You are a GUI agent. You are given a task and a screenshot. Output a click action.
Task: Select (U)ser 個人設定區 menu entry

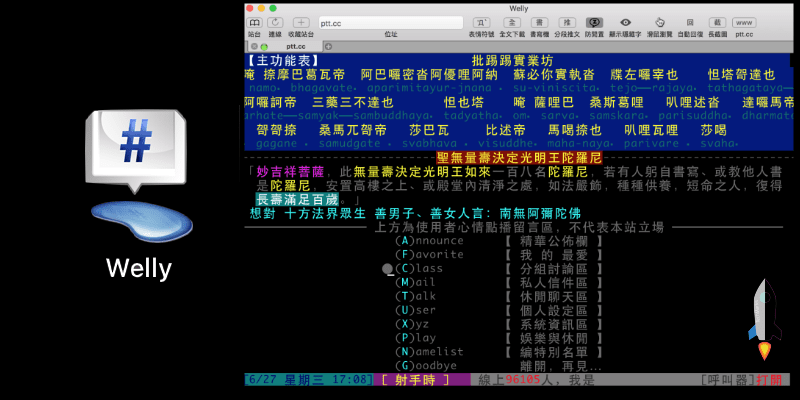(499, 310)
